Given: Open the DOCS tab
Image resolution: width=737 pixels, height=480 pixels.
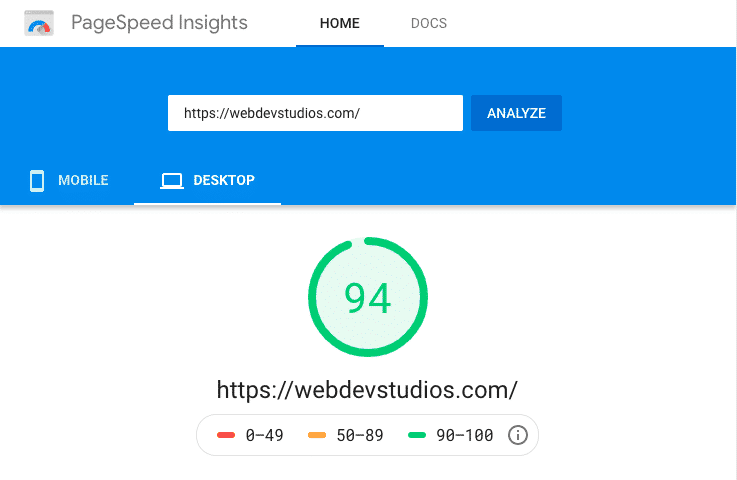Looking at the screenshot, I should 429,23.
